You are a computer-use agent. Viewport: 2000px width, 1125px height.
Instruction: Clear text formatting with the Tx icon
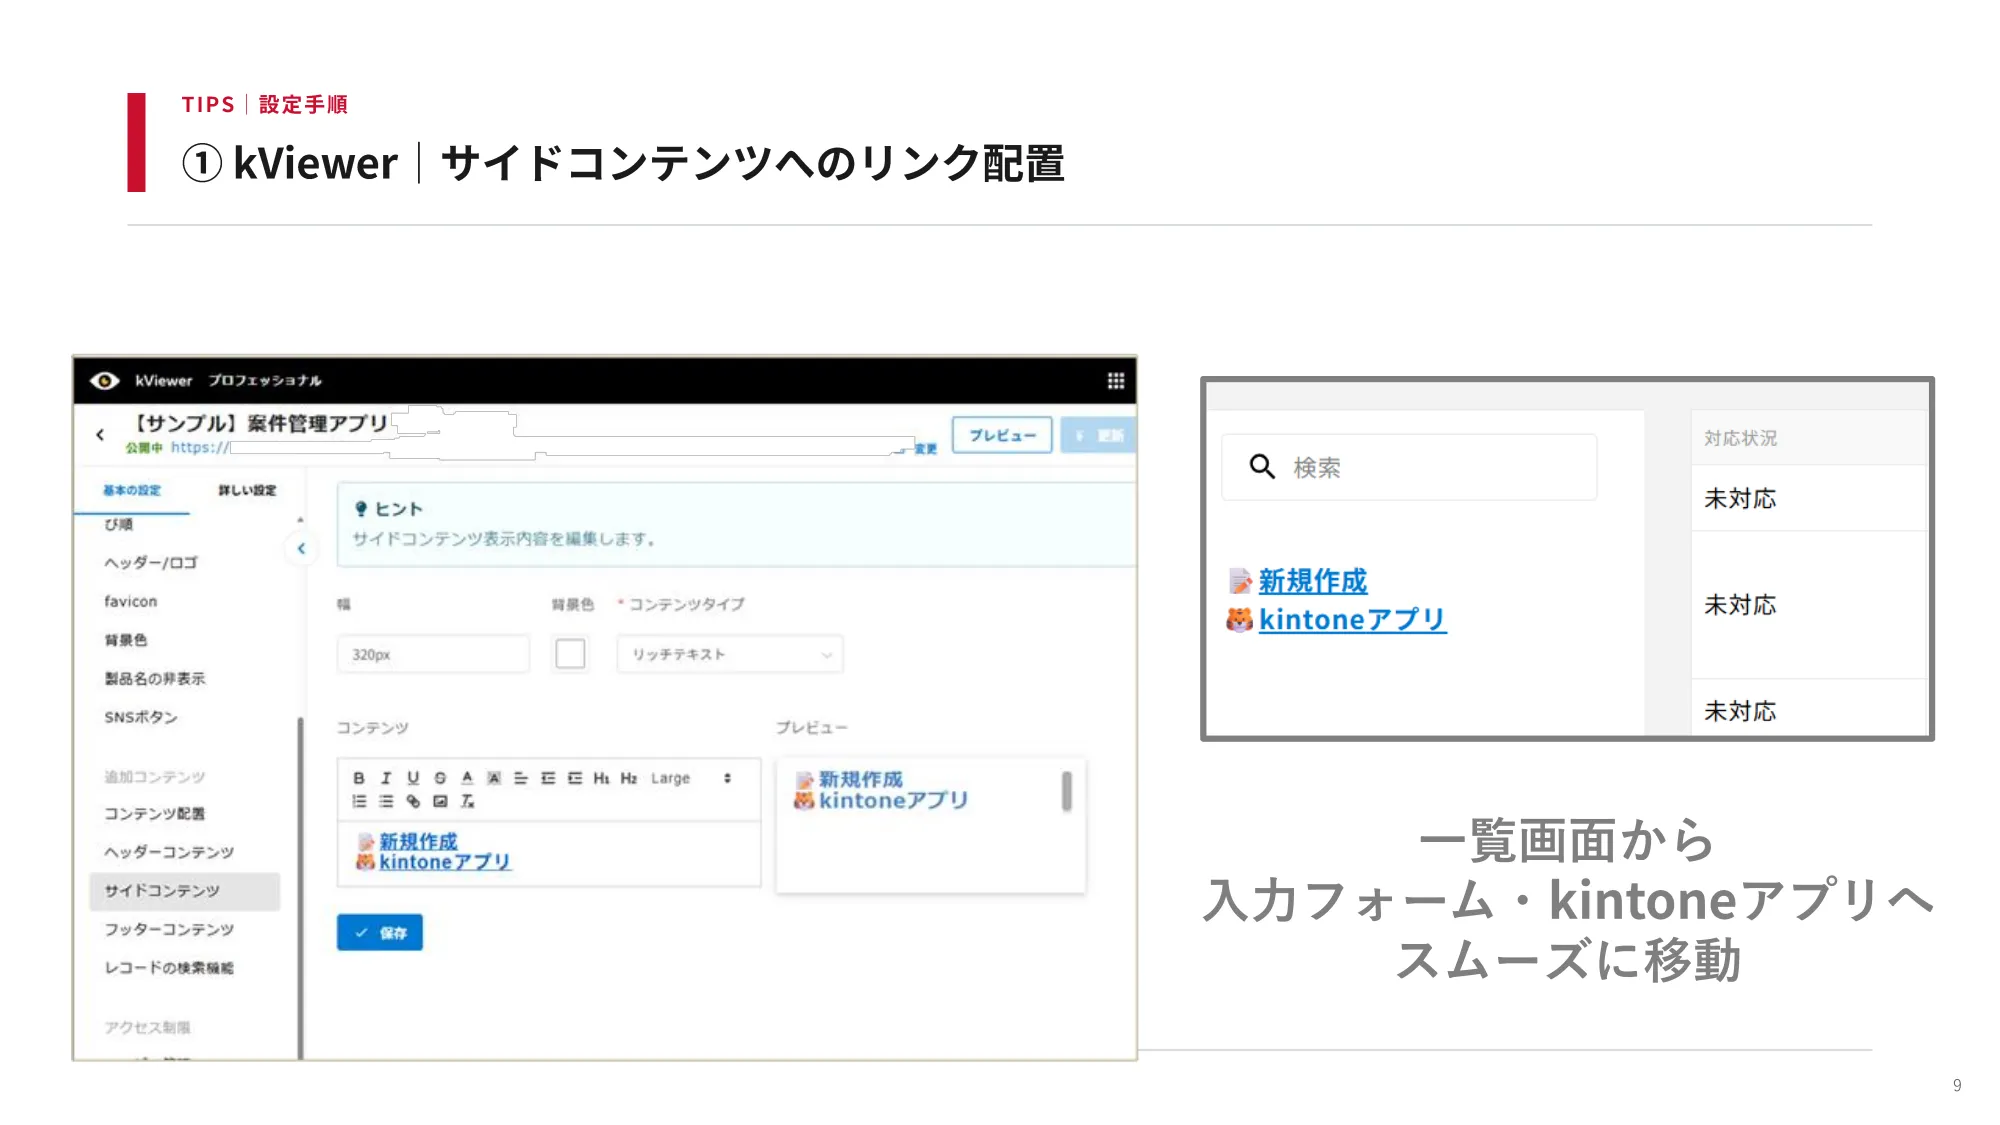tap(467, 801)
